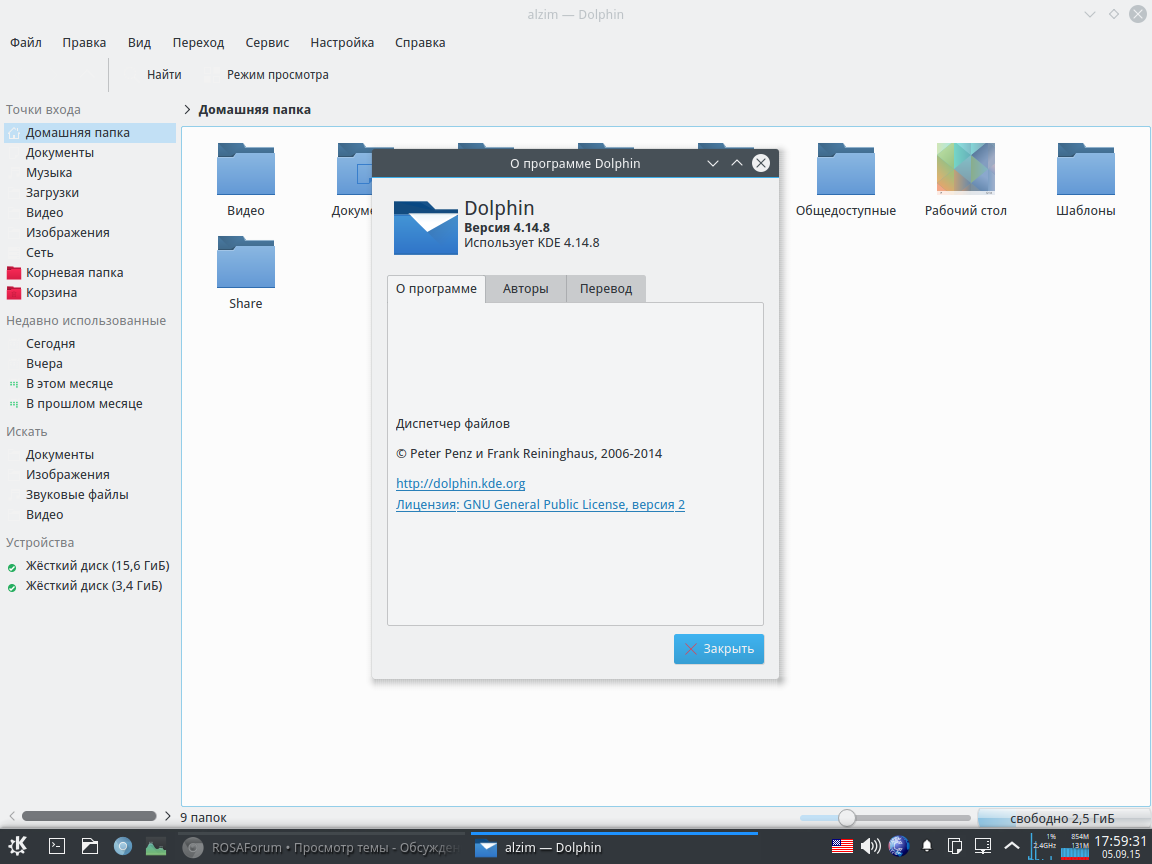Switch to ROSAForum browser window in taskbar
The height and width of the screenshot is (864, 1152).
(321, 847)
